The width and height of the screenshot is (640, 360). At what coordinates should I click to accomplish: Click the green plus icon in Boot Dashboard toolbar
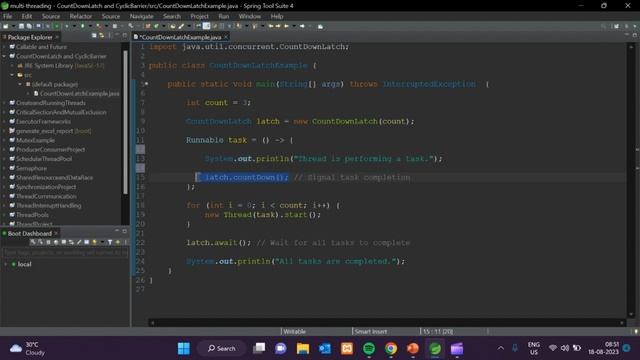(x=118, y=242)
